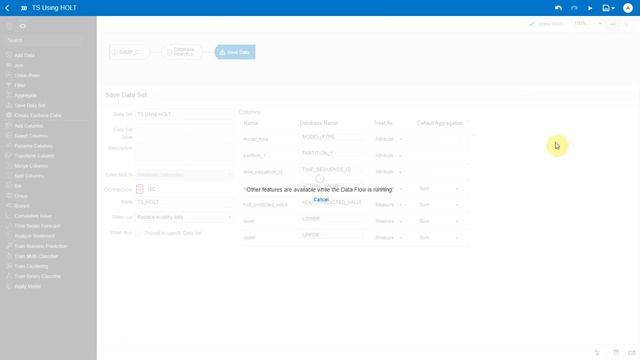Choose the Select Columns step icon
Screen dimensions: 640x360
click(9, 136)
